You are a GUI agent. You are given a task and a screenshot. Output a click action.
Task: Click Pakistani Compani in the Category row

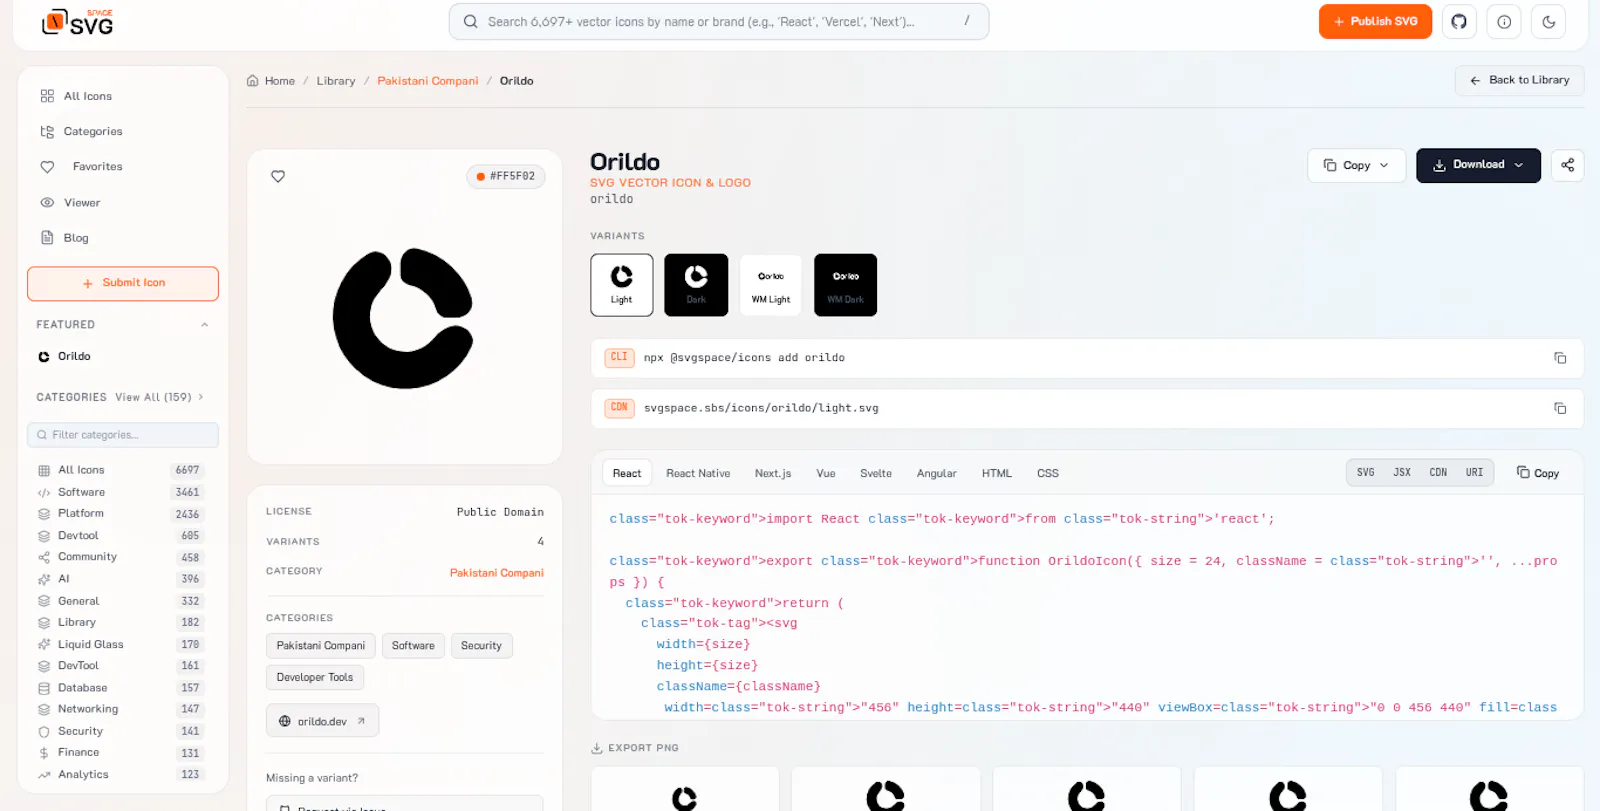coord(497,573)
